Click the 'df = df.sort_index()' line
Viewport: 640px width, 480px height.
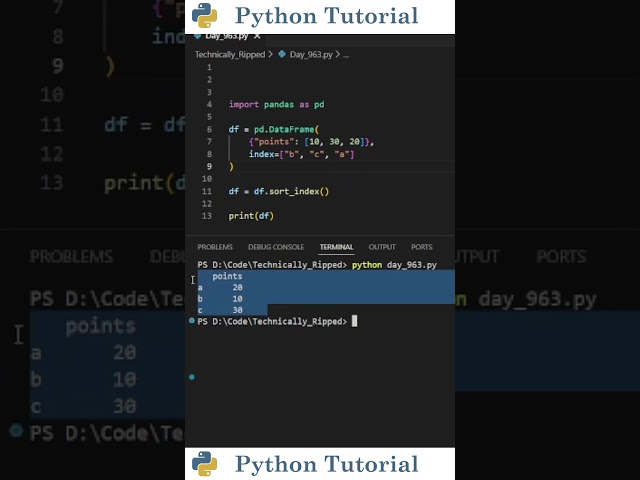(x=278, y=191)
